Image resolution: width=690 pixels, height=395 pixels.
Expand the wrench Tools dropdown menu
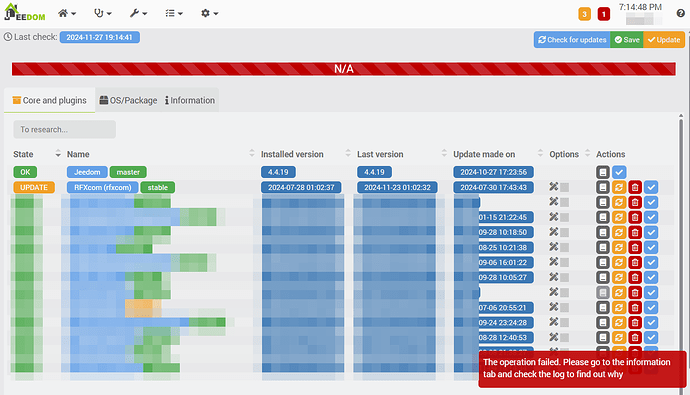click(138, 13)
